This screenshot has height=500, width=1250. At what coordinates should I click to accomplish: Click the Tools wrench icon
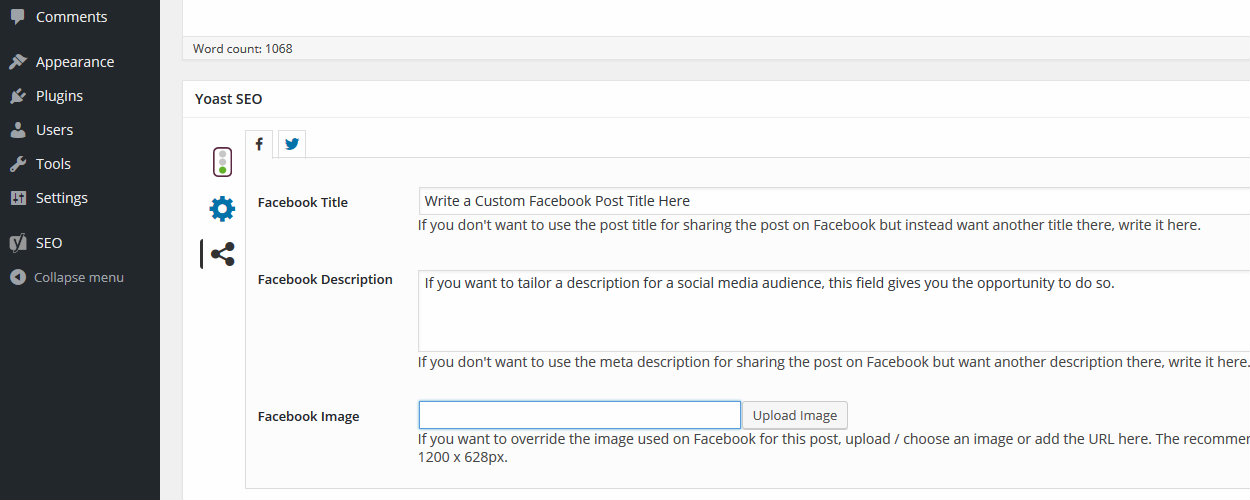pyautogui.click(x=18, y=164)
